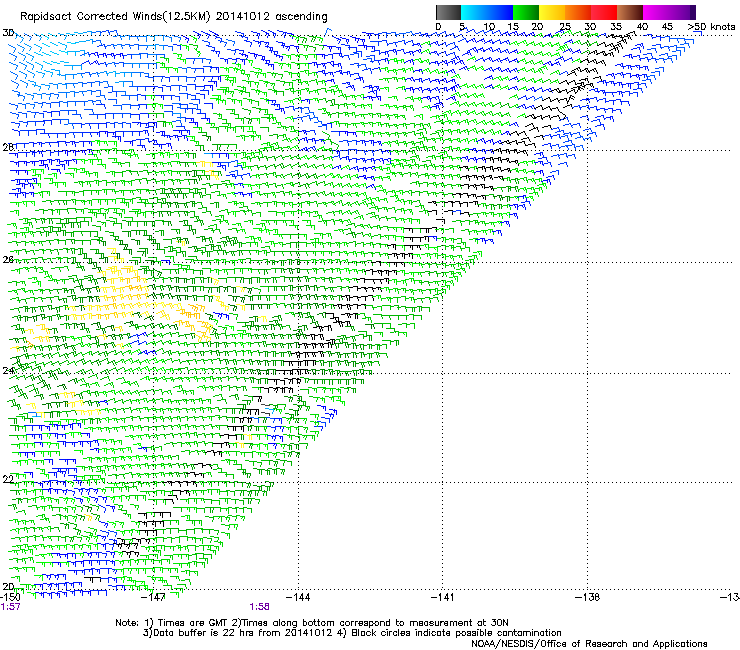Click the cyan 5-10 knots color segment
The width and height of the screenshot is (740, 650).
click(474, 12)
